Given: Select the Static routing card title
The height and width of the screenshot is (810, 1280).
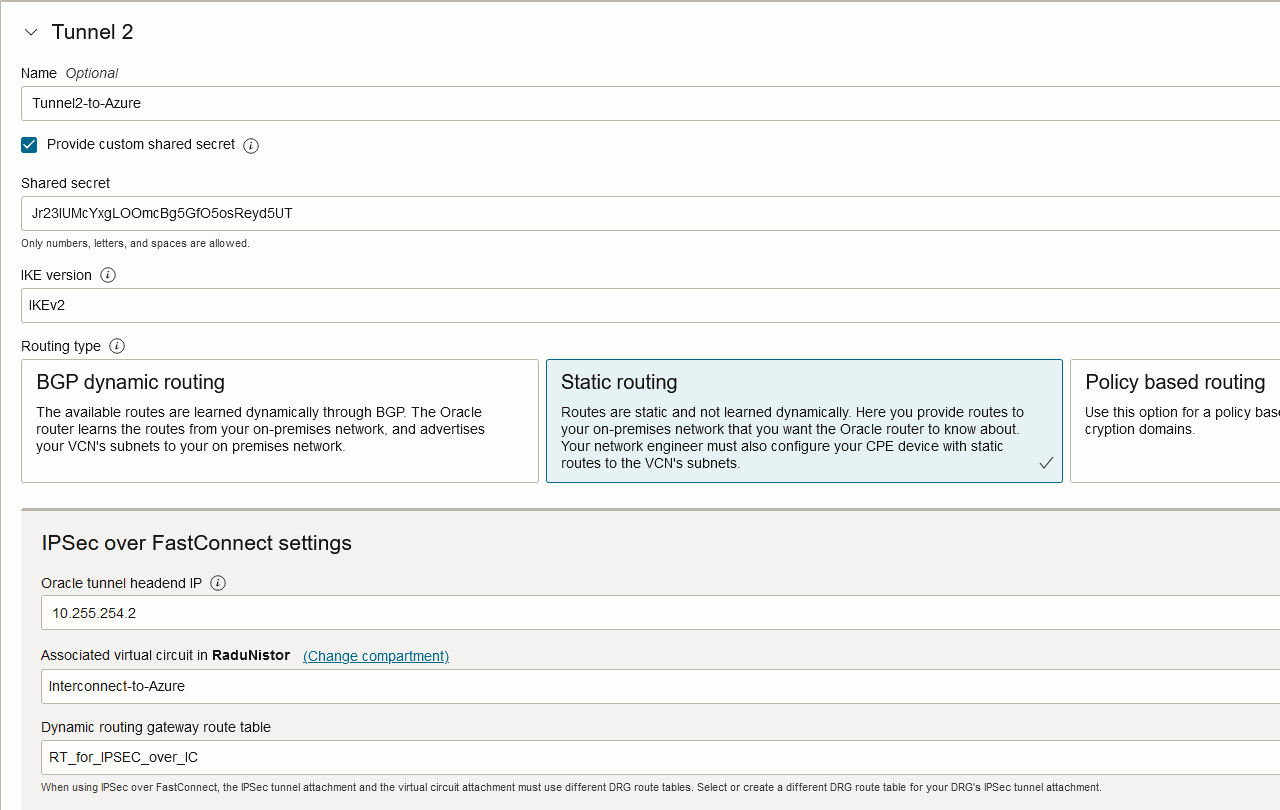Looking at the screenshot, I should (x=619, y=382).
